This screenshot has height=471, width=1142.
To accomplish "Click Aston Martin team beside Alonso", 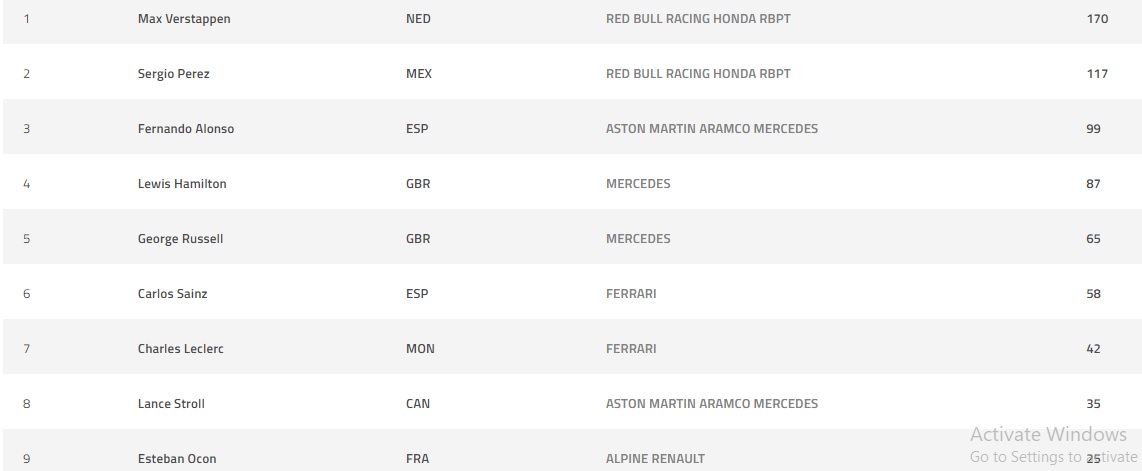I will [x=711, y=129].
